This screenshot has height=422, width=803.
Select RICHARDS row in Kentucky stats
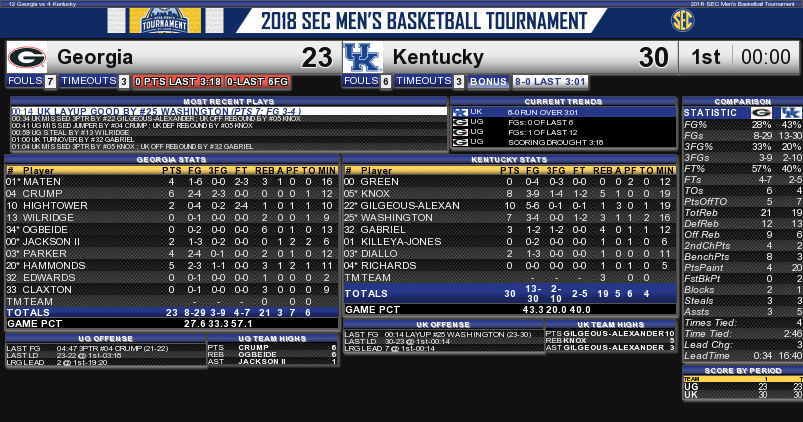point(510,266)
